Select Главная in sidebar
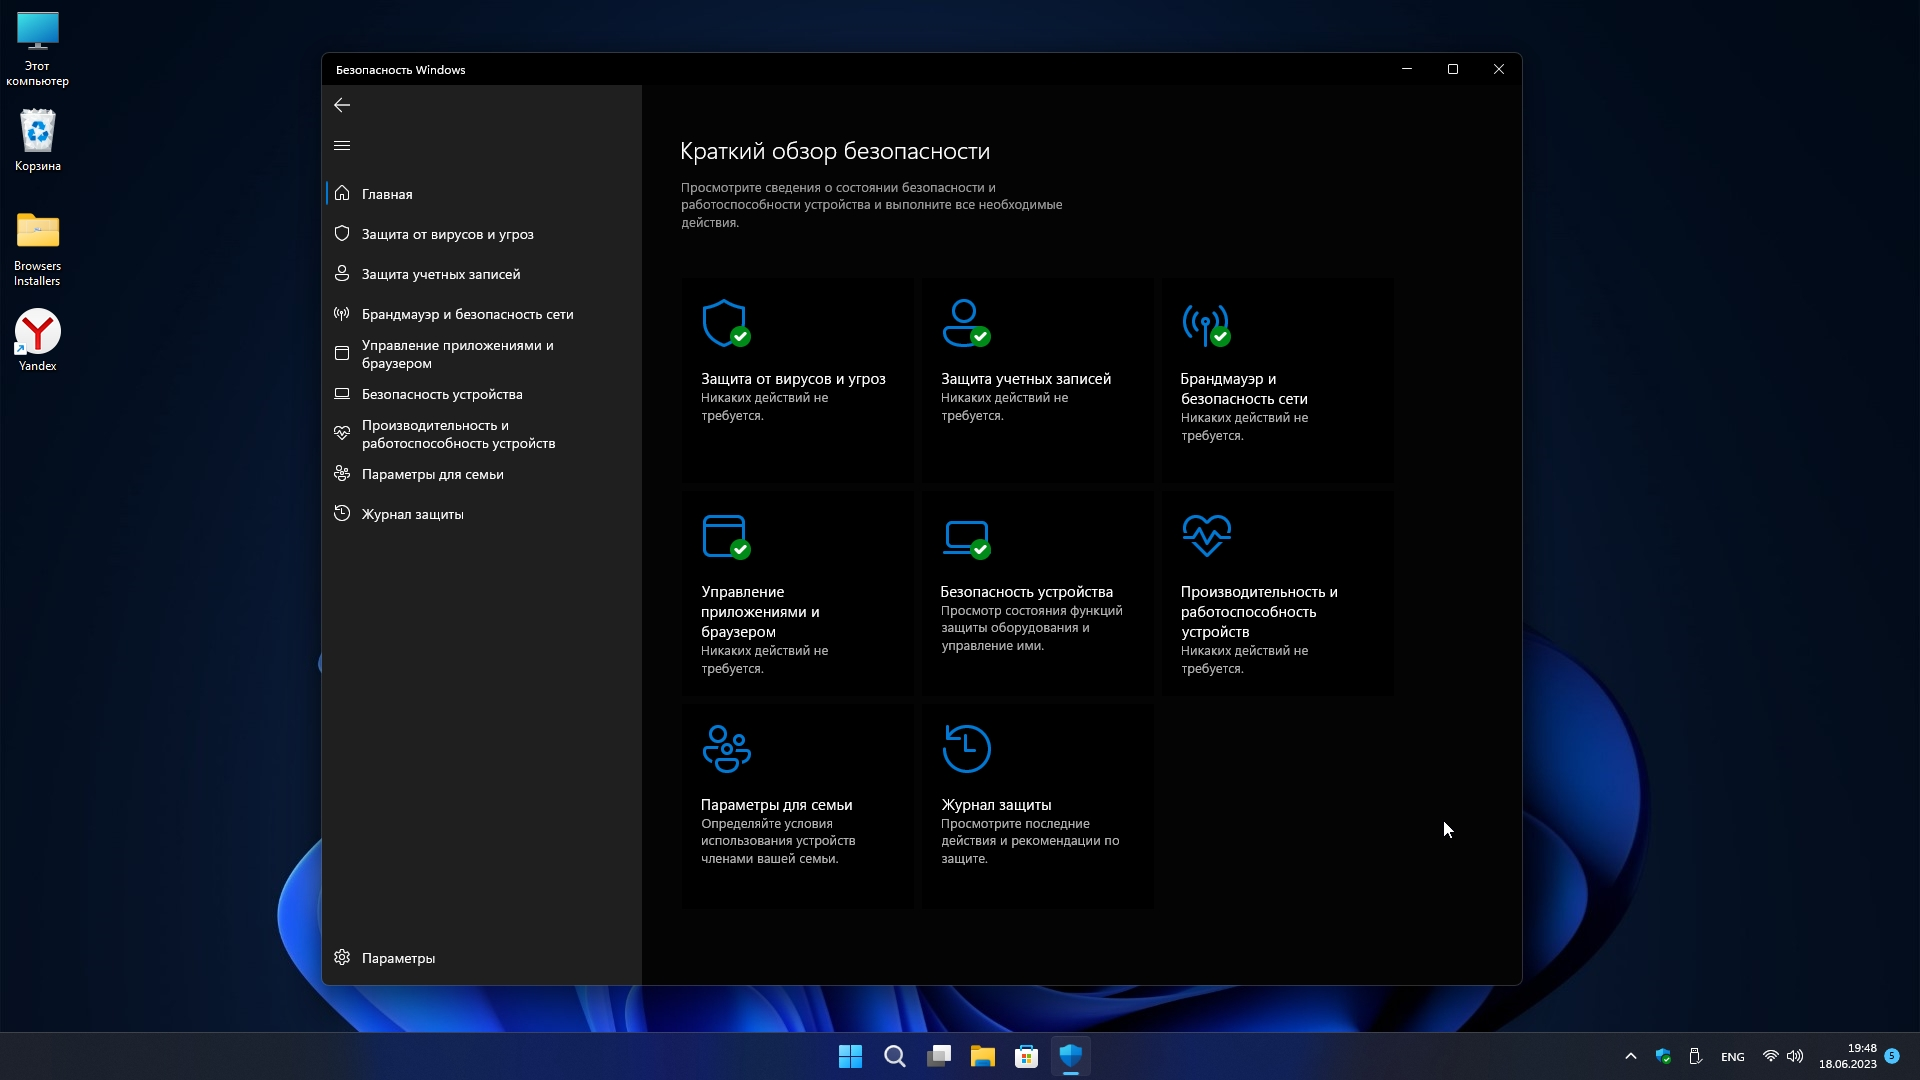 387,194
